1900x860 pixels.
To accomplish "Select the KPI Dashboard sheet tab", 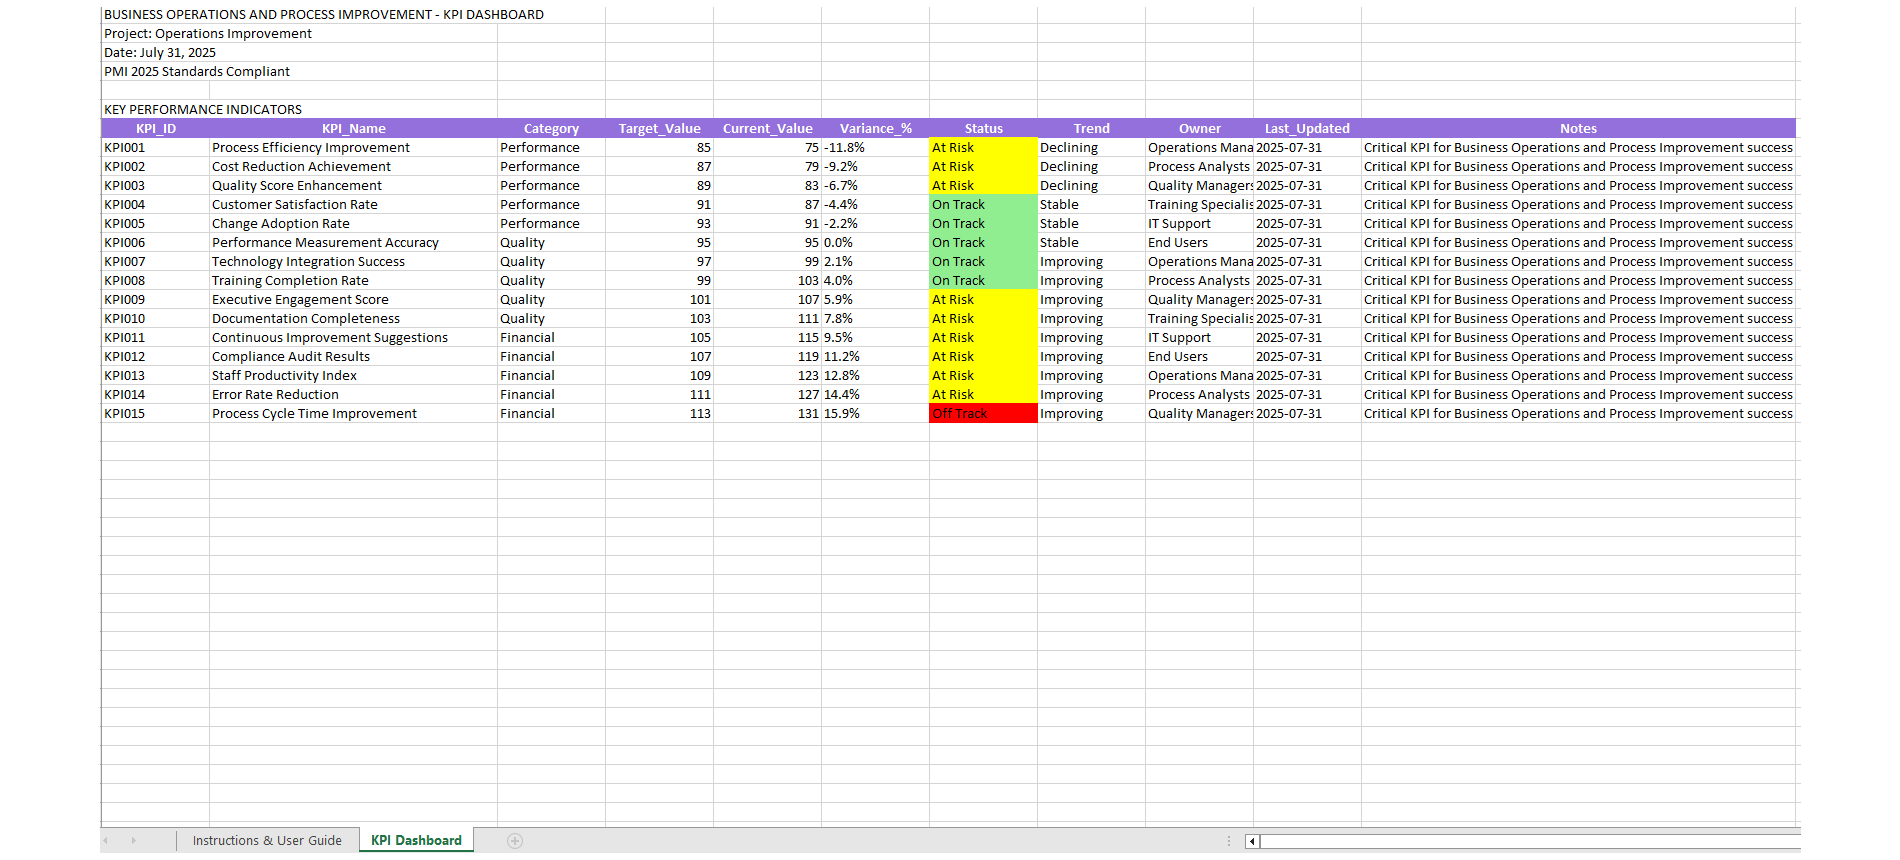I will 416,841.
